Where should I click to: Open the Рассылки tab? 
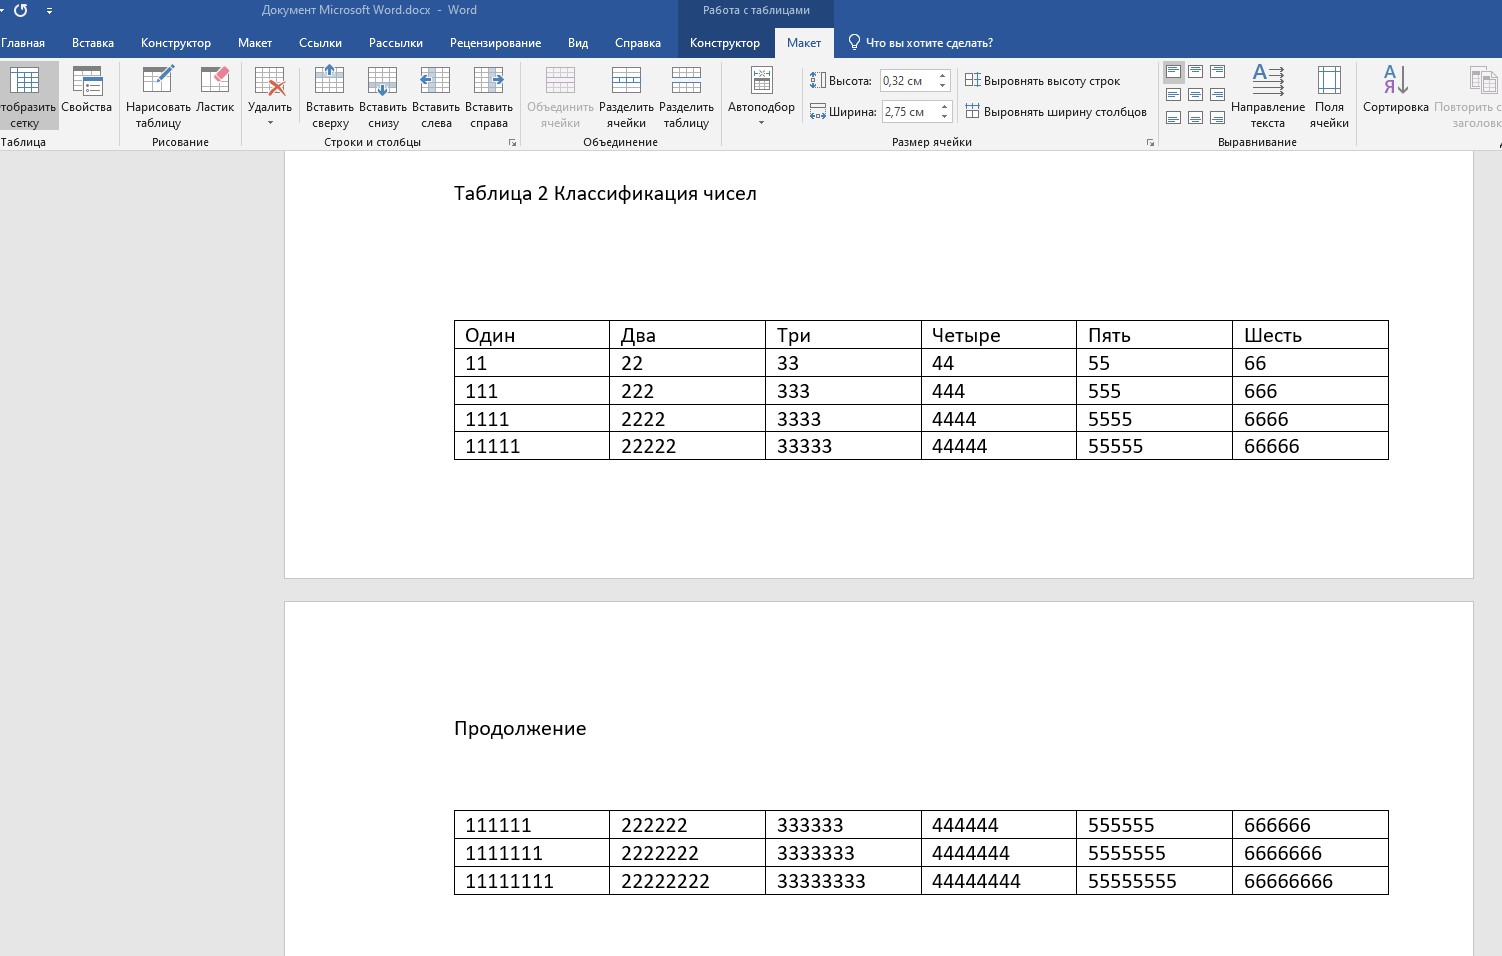[x=396, y=43]
